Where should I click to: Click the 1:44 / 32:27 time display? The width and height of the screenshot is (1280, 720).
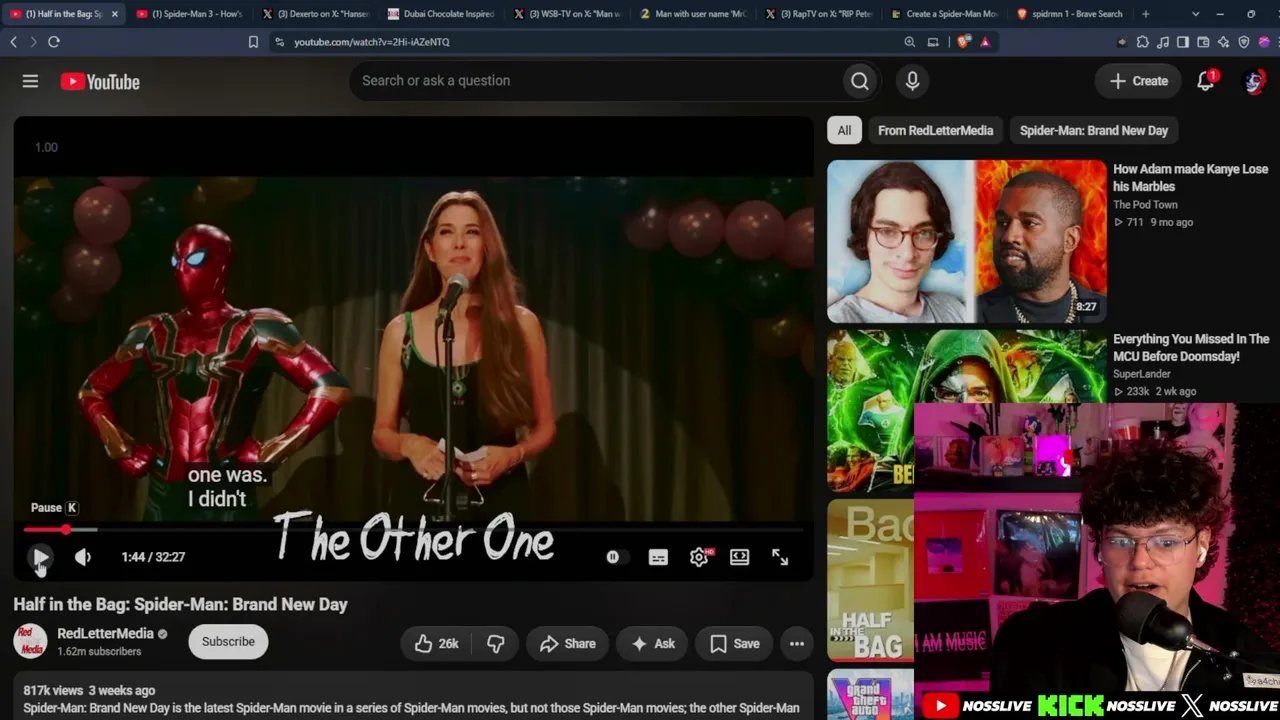(x=153, y=557)
